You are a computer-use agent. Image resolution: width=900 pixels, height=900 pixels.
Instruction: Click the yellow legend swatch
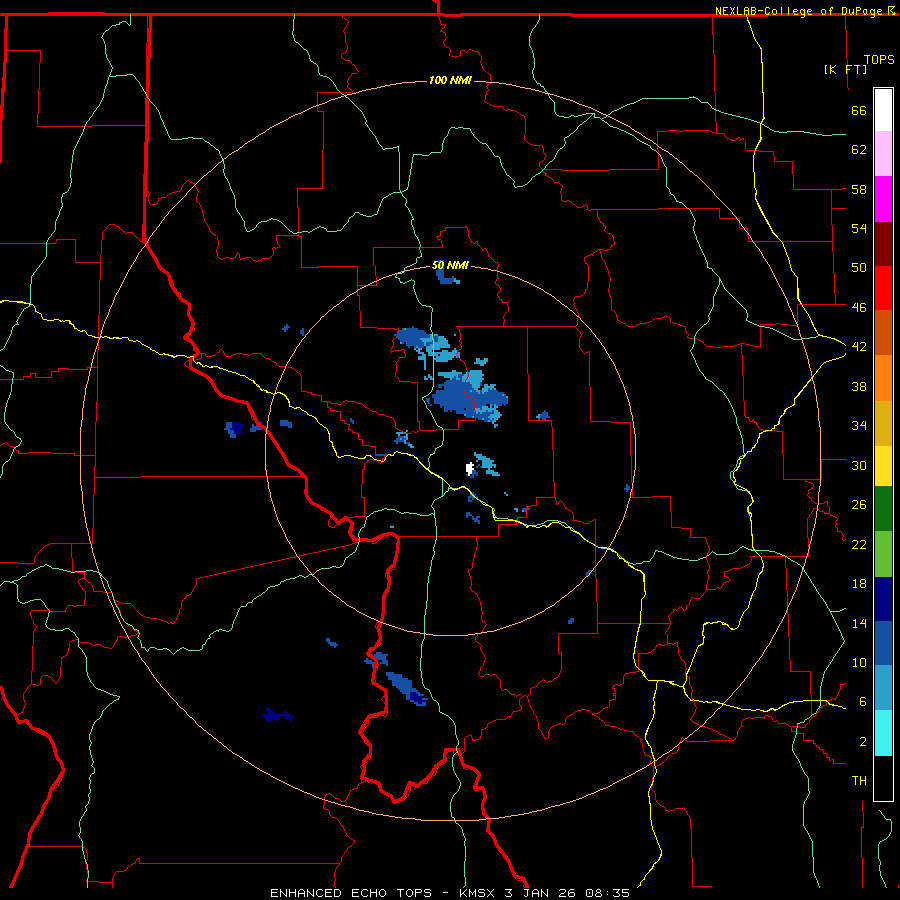click(x=883, y=466)
